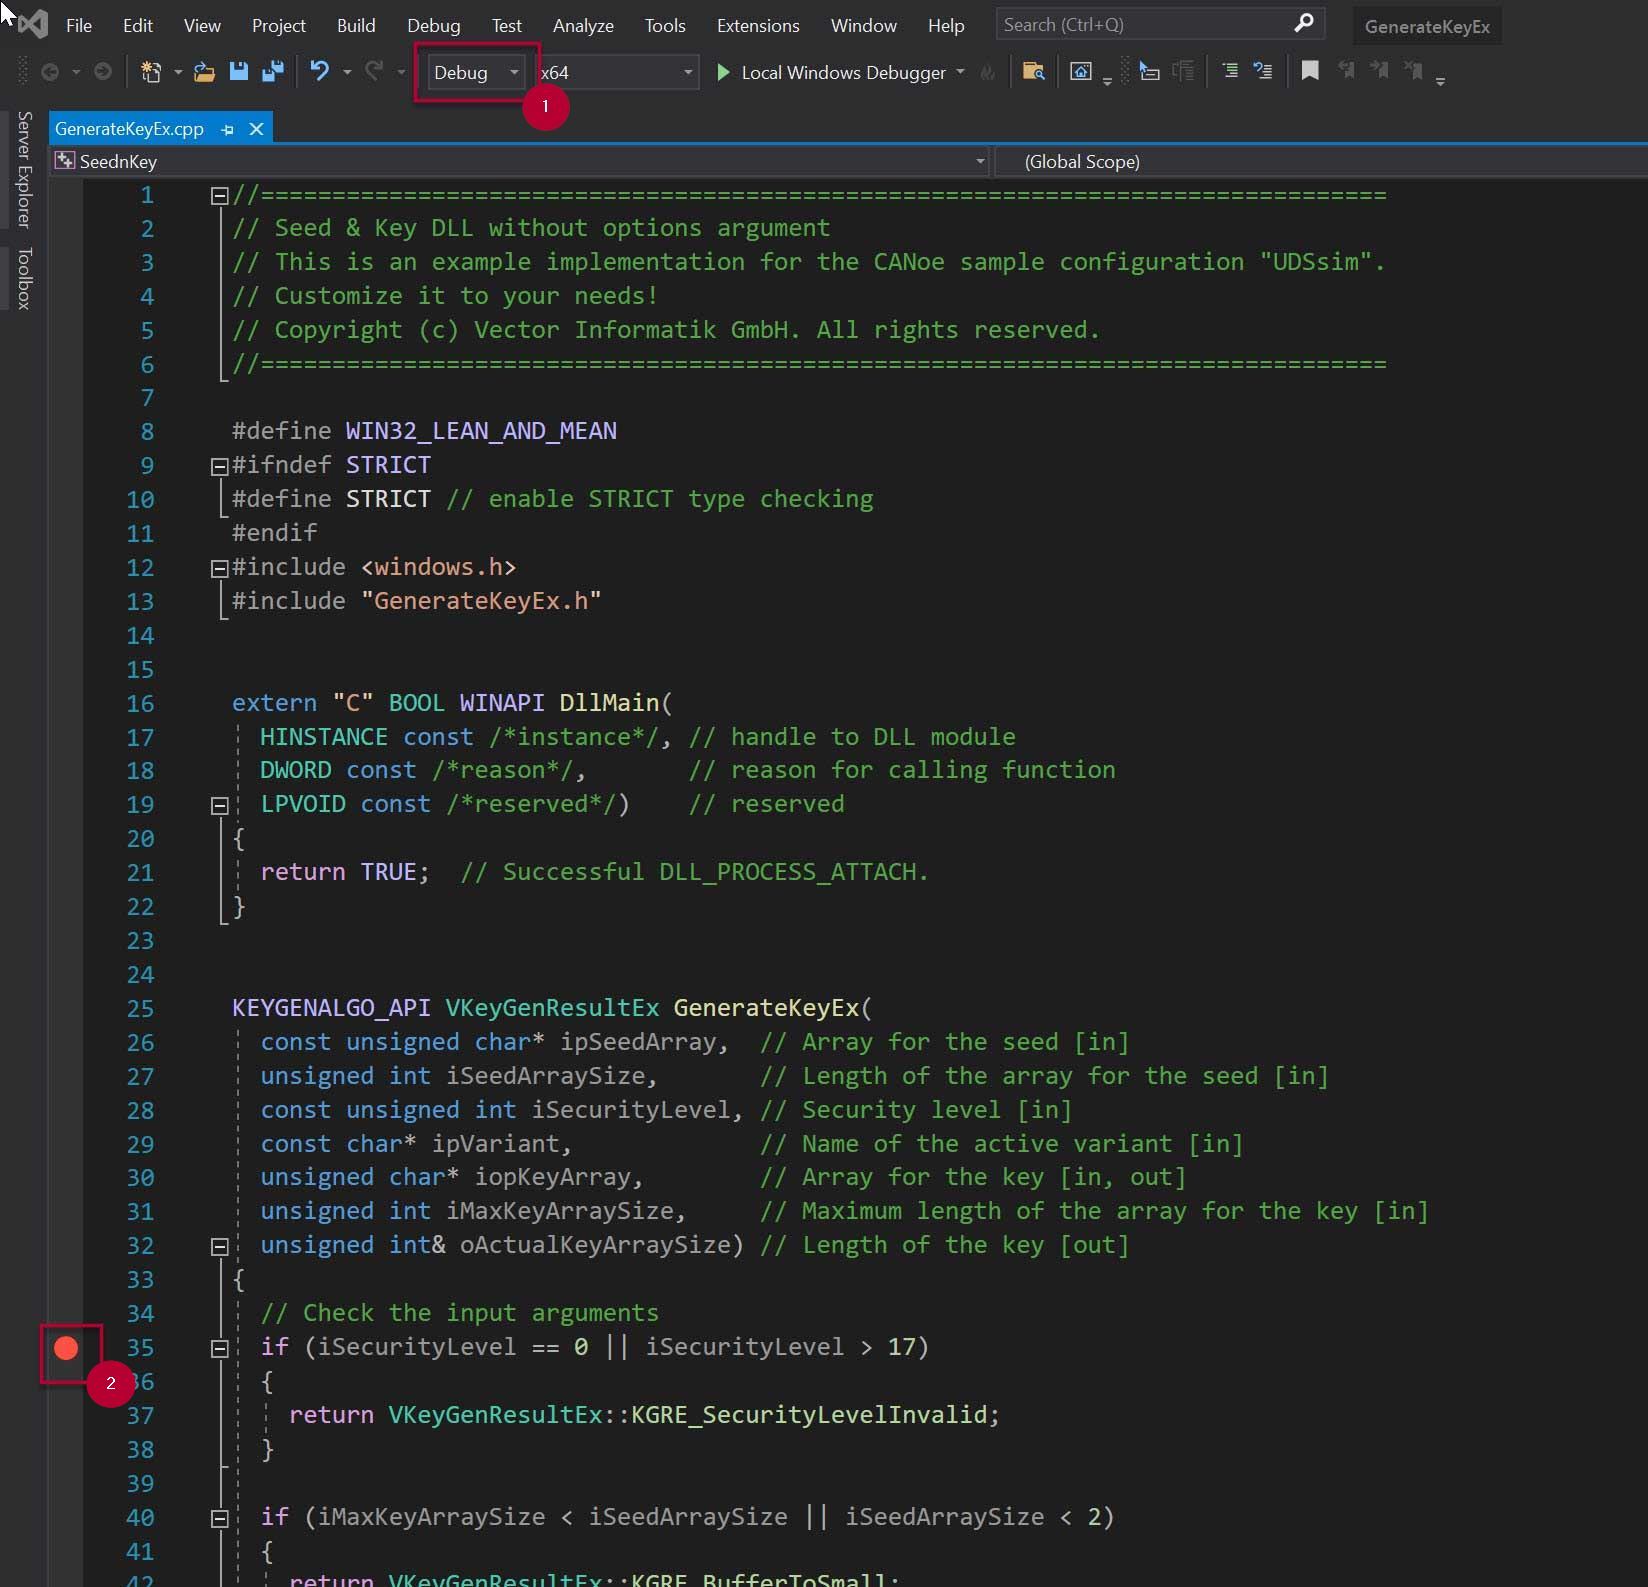Open the Server Explorer side panel
Viewport: 1648px width, 1587px height.
pyautogui.click(x=25, y=169)
